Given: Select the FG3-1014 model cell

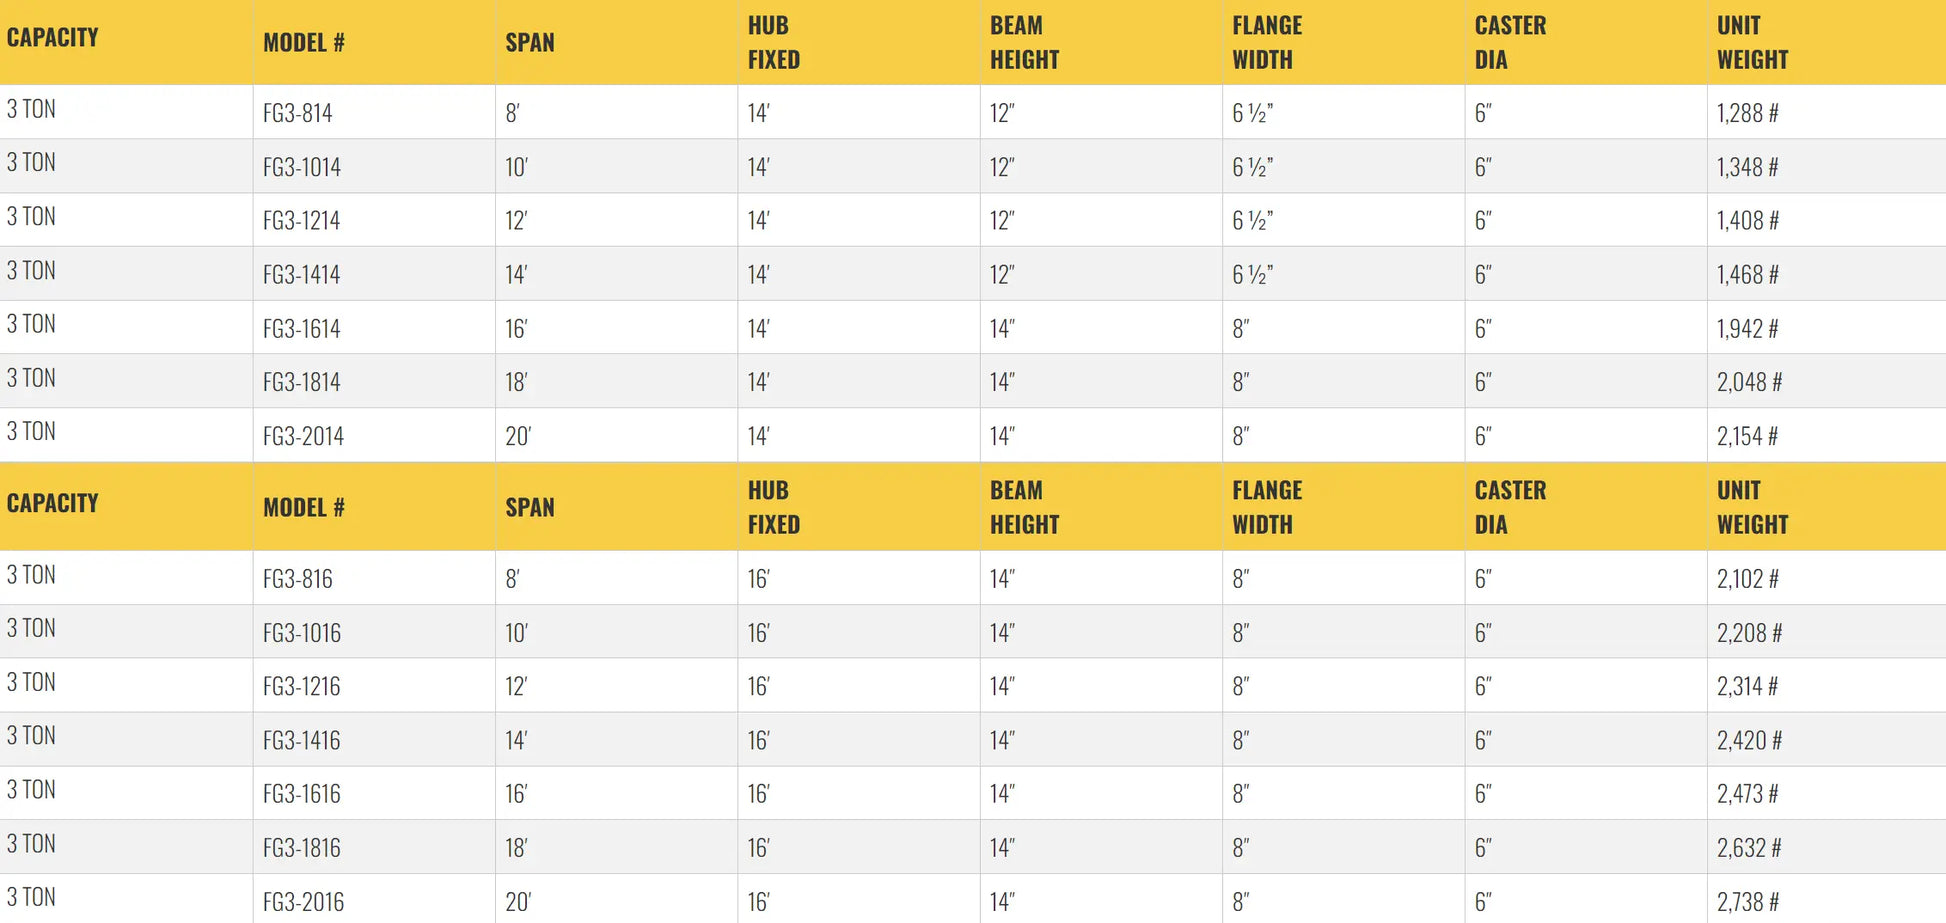Looking at the screenshot, I should (302, 167).
